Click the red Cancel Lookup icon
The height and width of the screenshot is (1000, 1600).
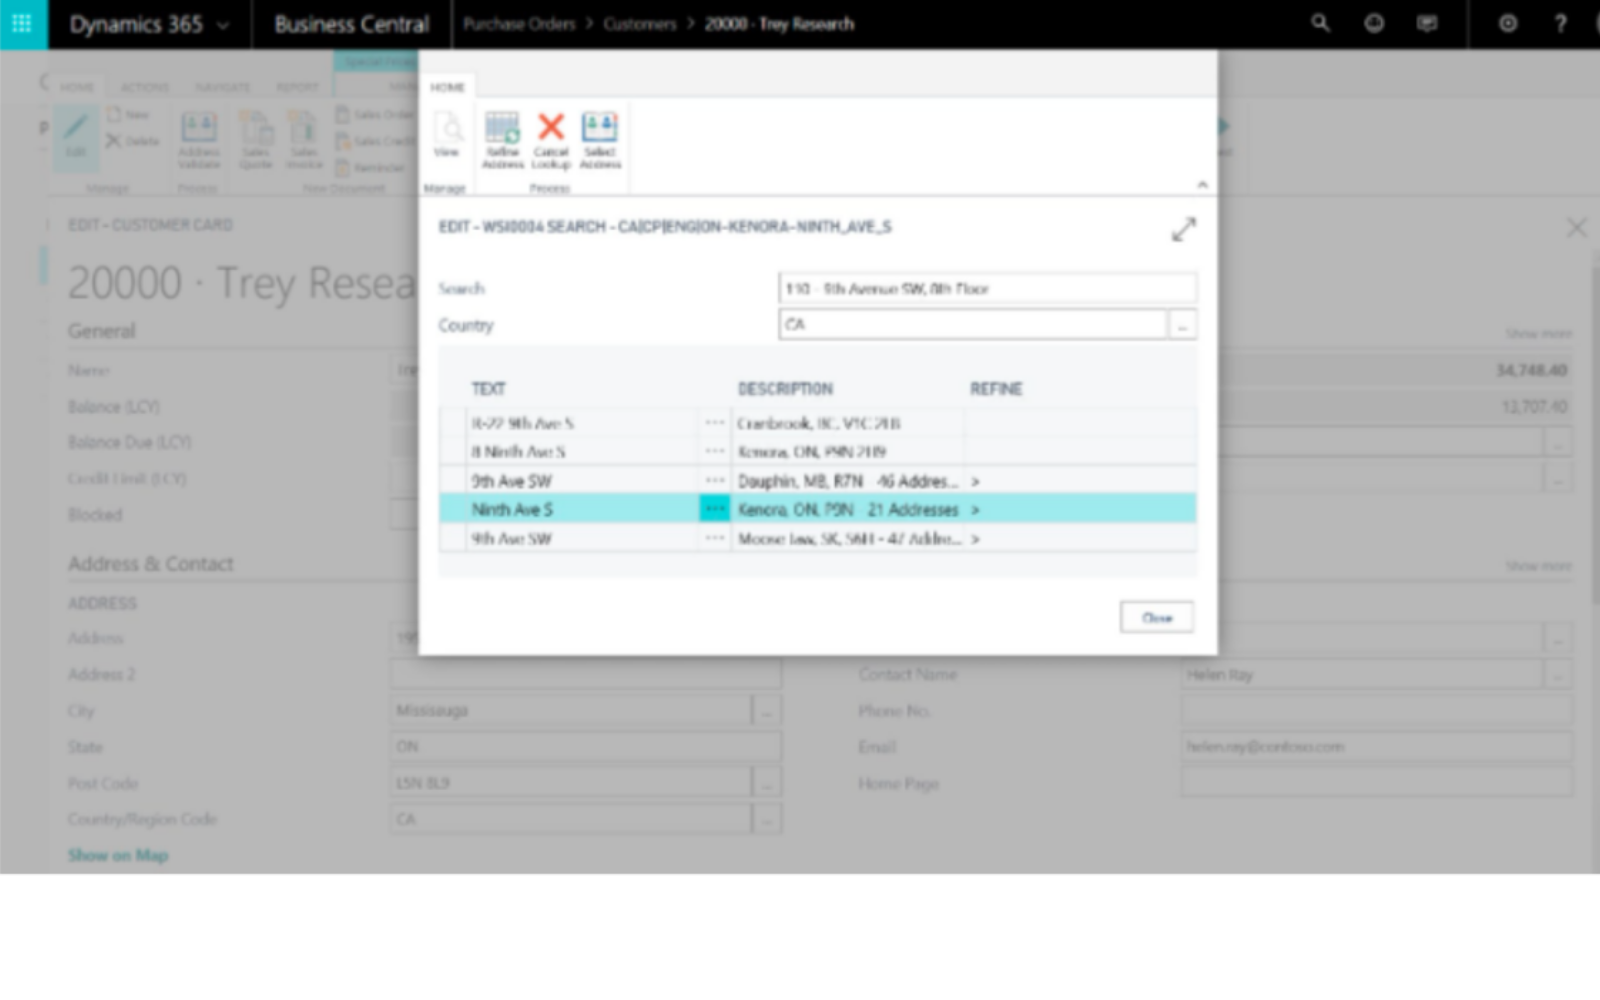point(551,140)
